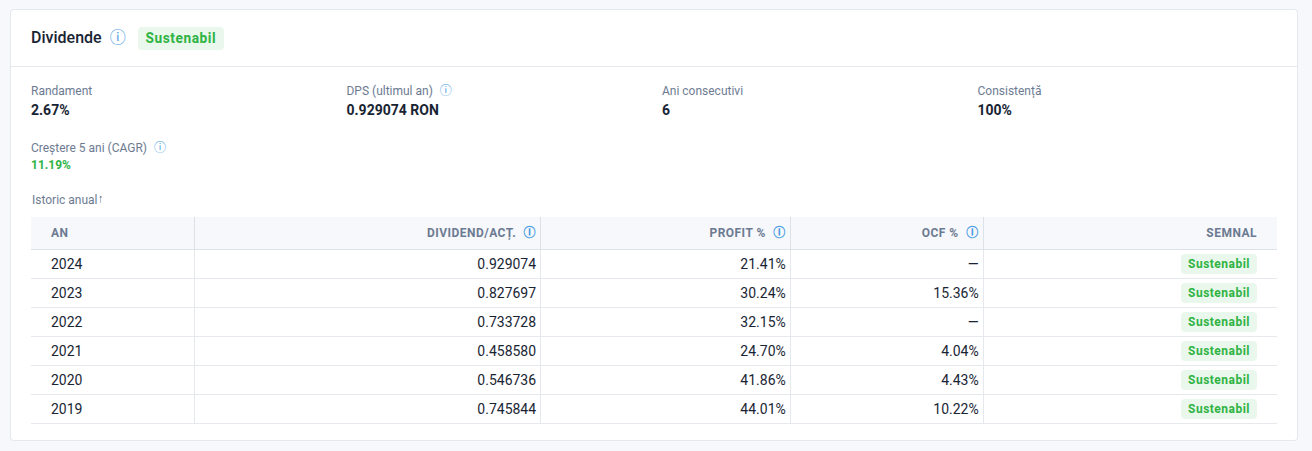Select the SEMNAL column header

pyautogui.click(x=1231, y=233)
